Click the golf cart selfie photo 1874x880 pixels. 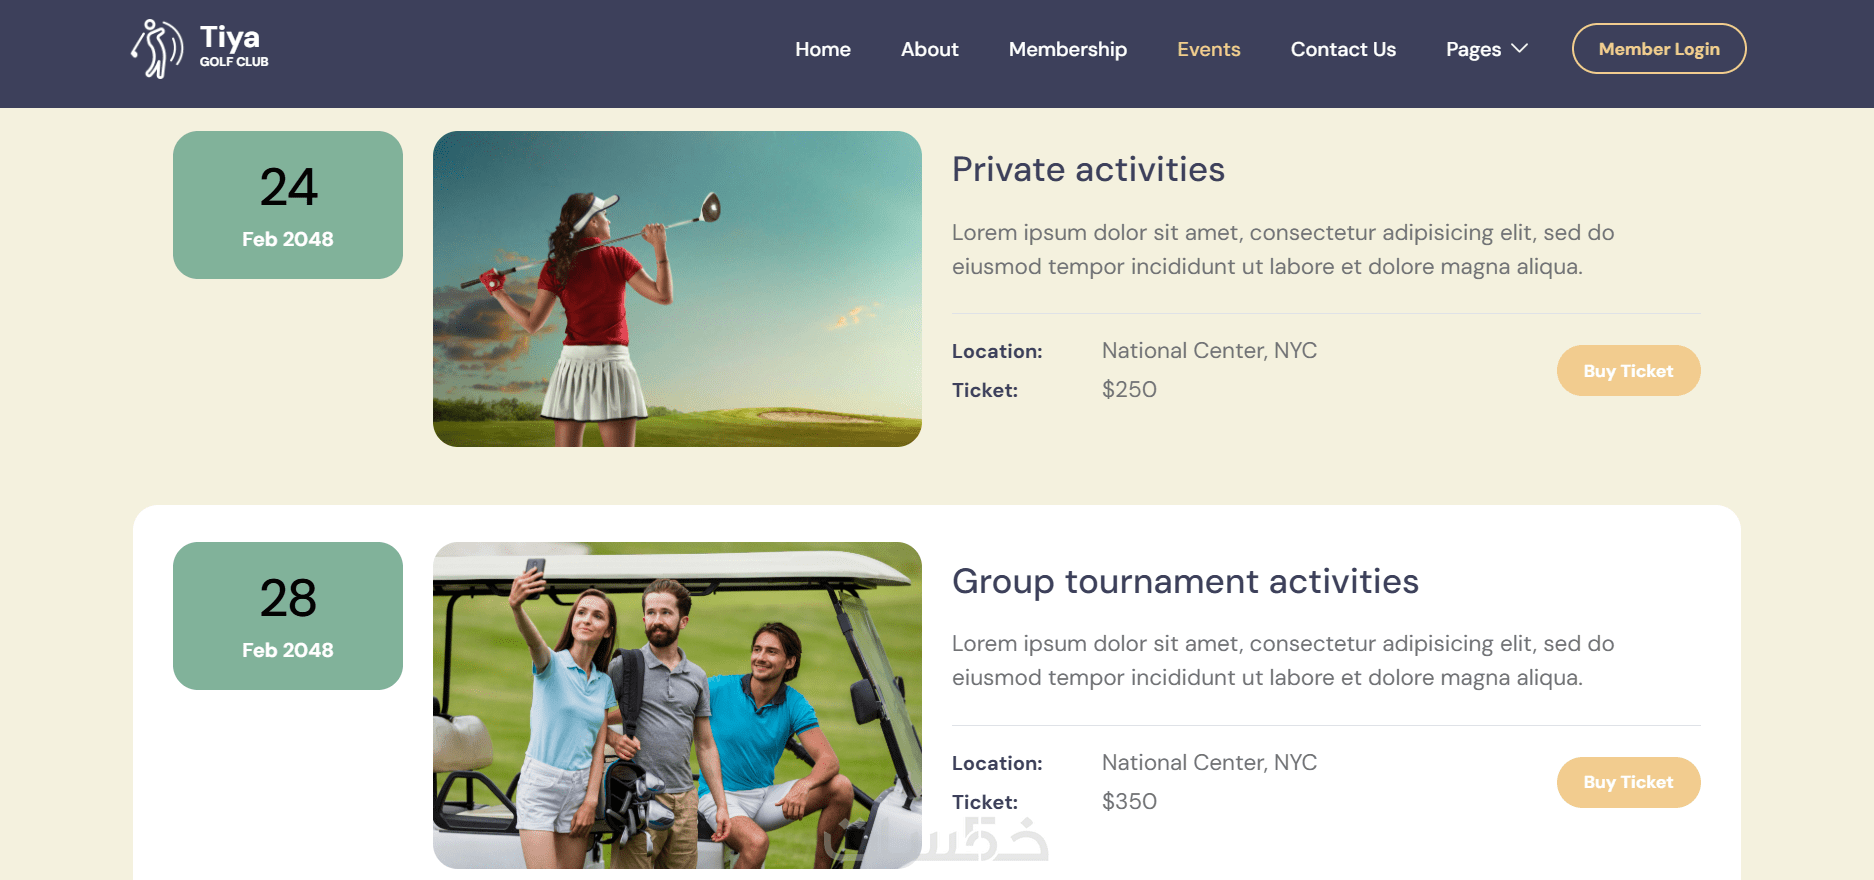[x=677, y=705]
